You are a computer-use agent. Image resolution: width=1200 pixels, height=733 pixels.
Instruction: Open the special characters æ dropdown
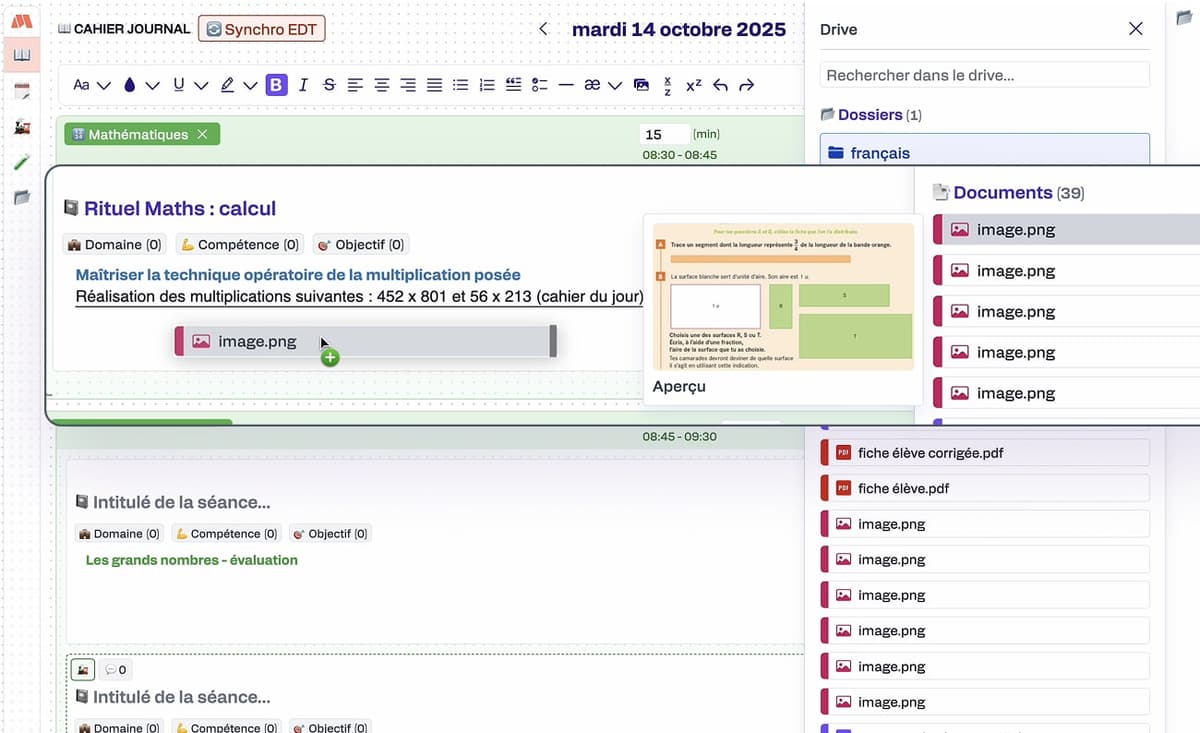click(x=614, y=85)
